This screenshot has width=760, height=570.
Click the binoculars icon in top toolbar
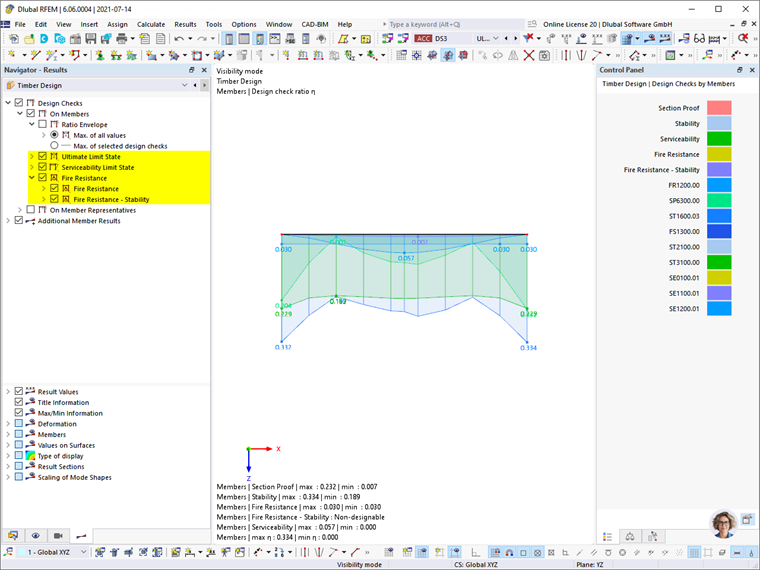(699, 39)
